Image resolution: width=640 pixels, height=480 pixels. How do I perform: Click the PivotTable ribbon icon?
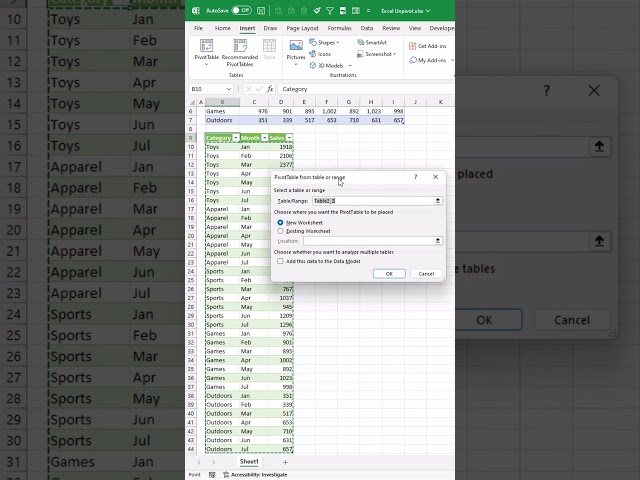[207, 46]
